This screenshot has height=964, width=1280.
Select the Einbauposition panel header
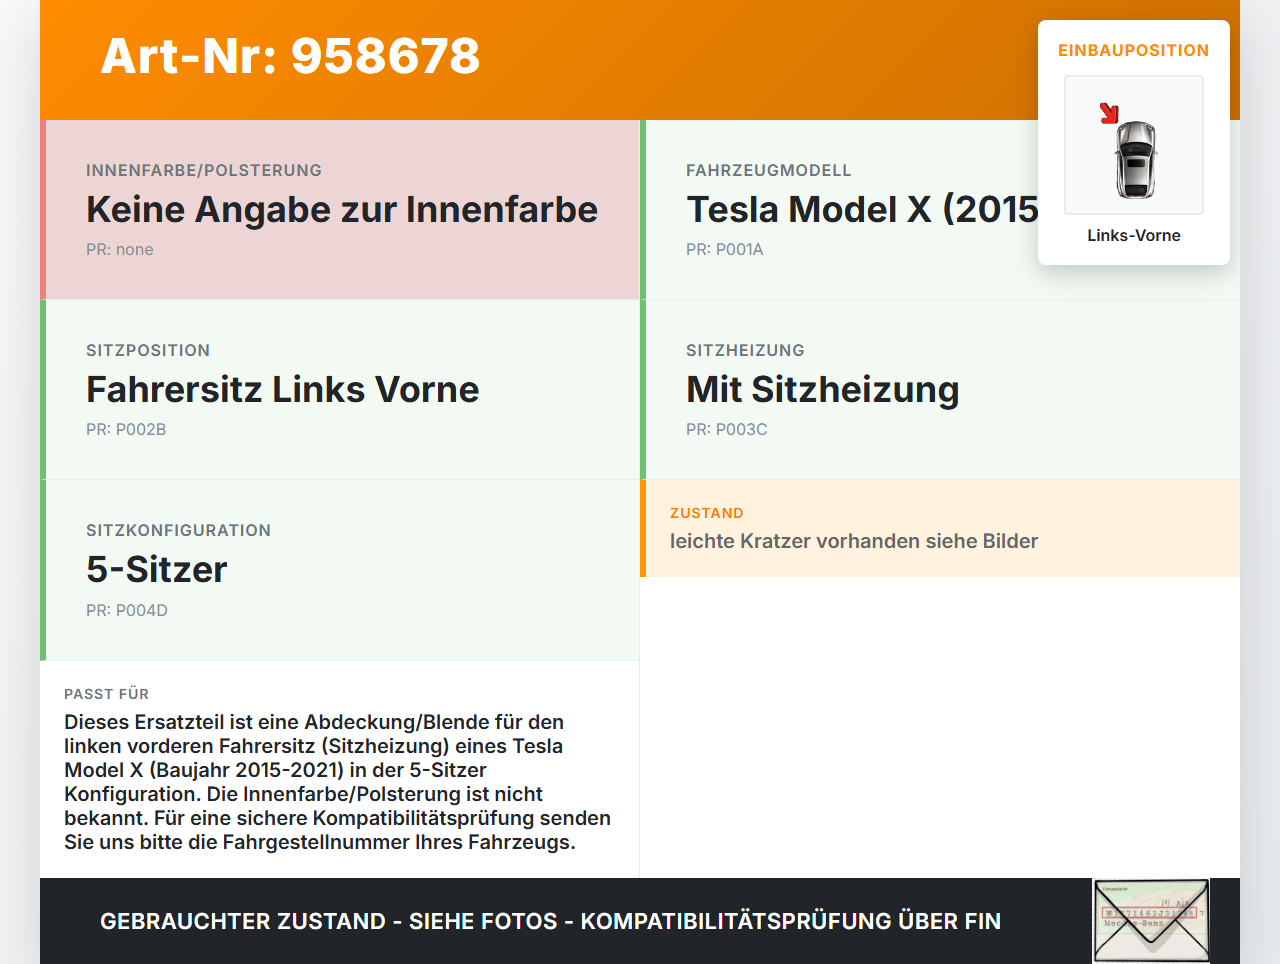point(1133,50)
